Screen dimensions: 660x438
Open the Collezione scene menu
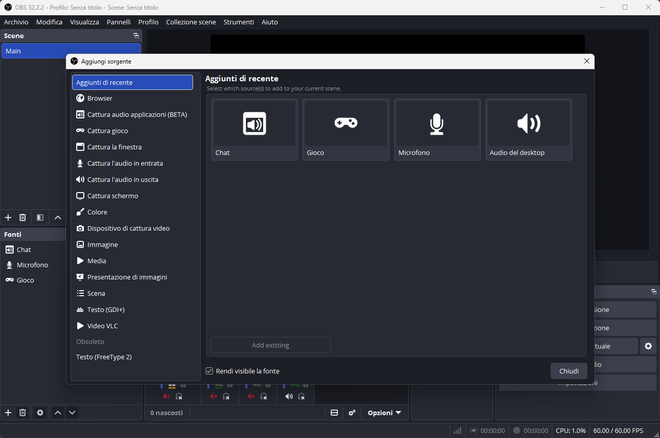point(191,22)
